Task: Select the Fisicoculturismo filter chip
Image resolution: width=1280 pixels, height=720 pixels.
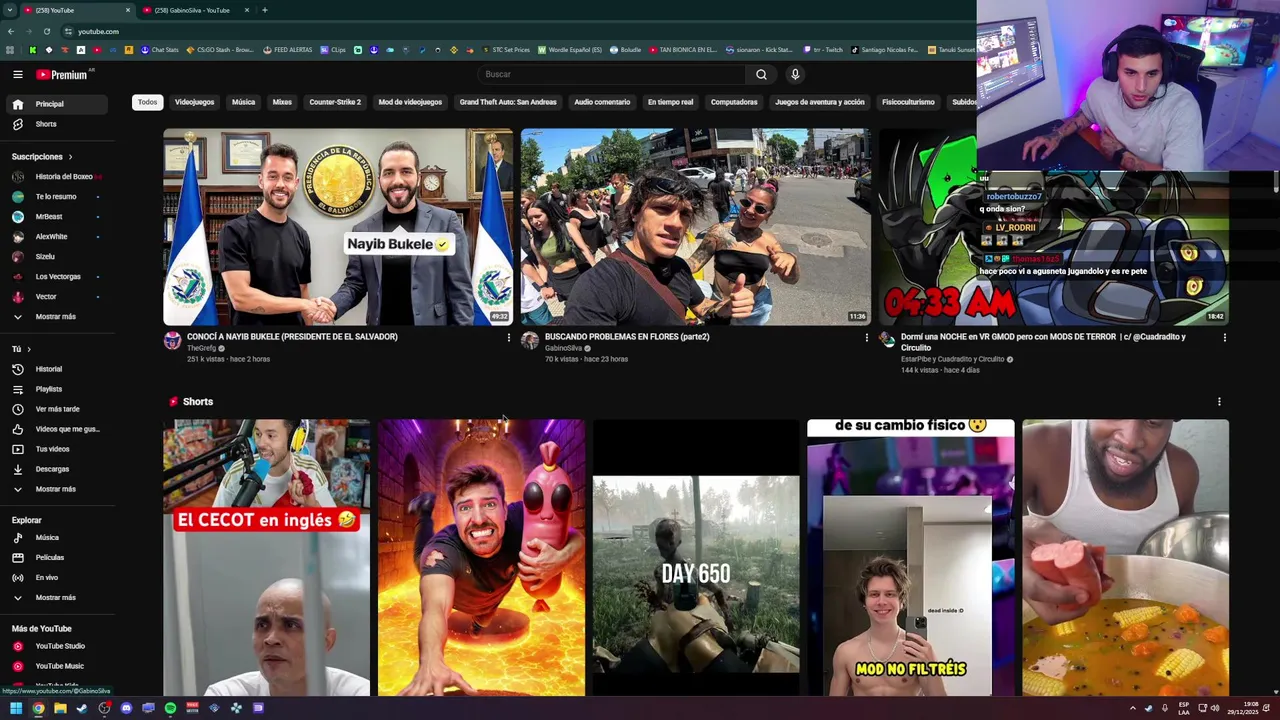Action: pos(908,102)
